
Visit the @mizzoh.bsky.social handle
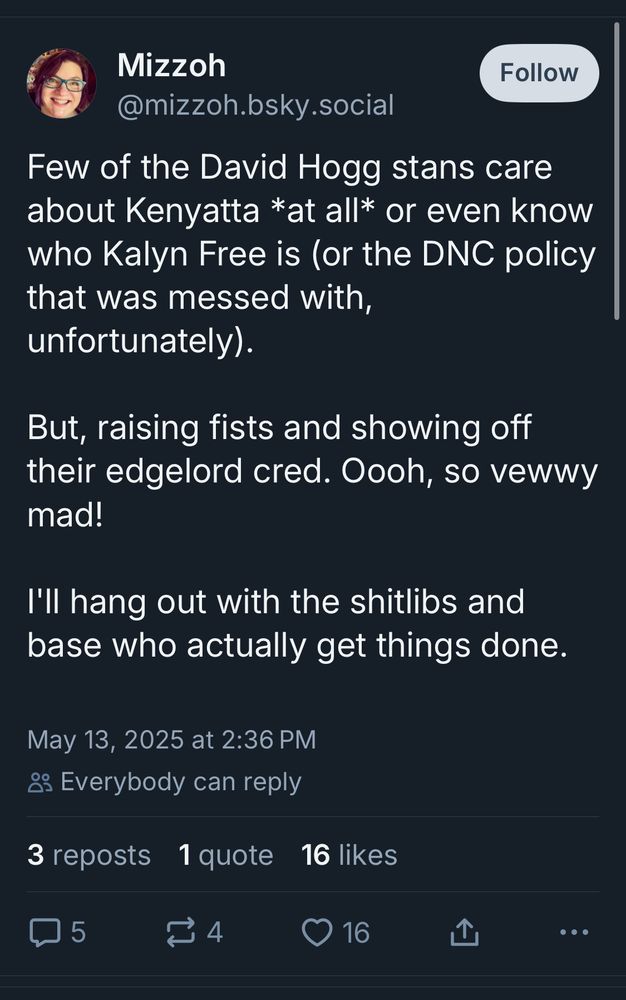point(255,105)
